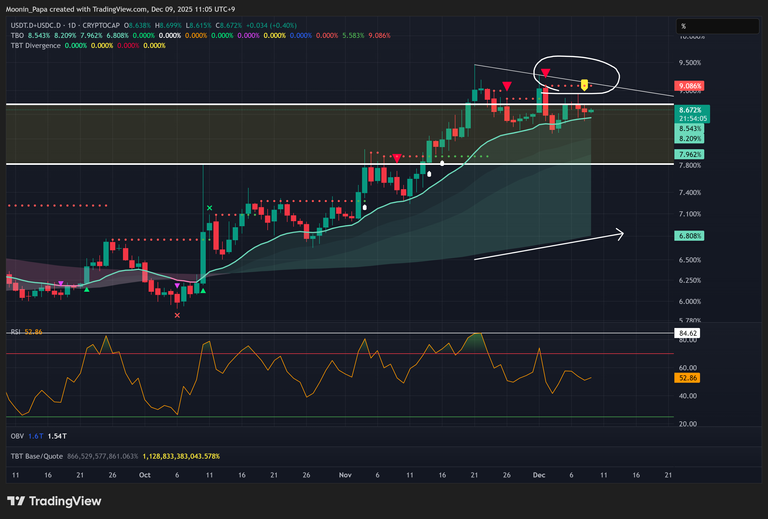Expand the OBV indicator pane
Screen dimensions: 768x519
(17, 438)
